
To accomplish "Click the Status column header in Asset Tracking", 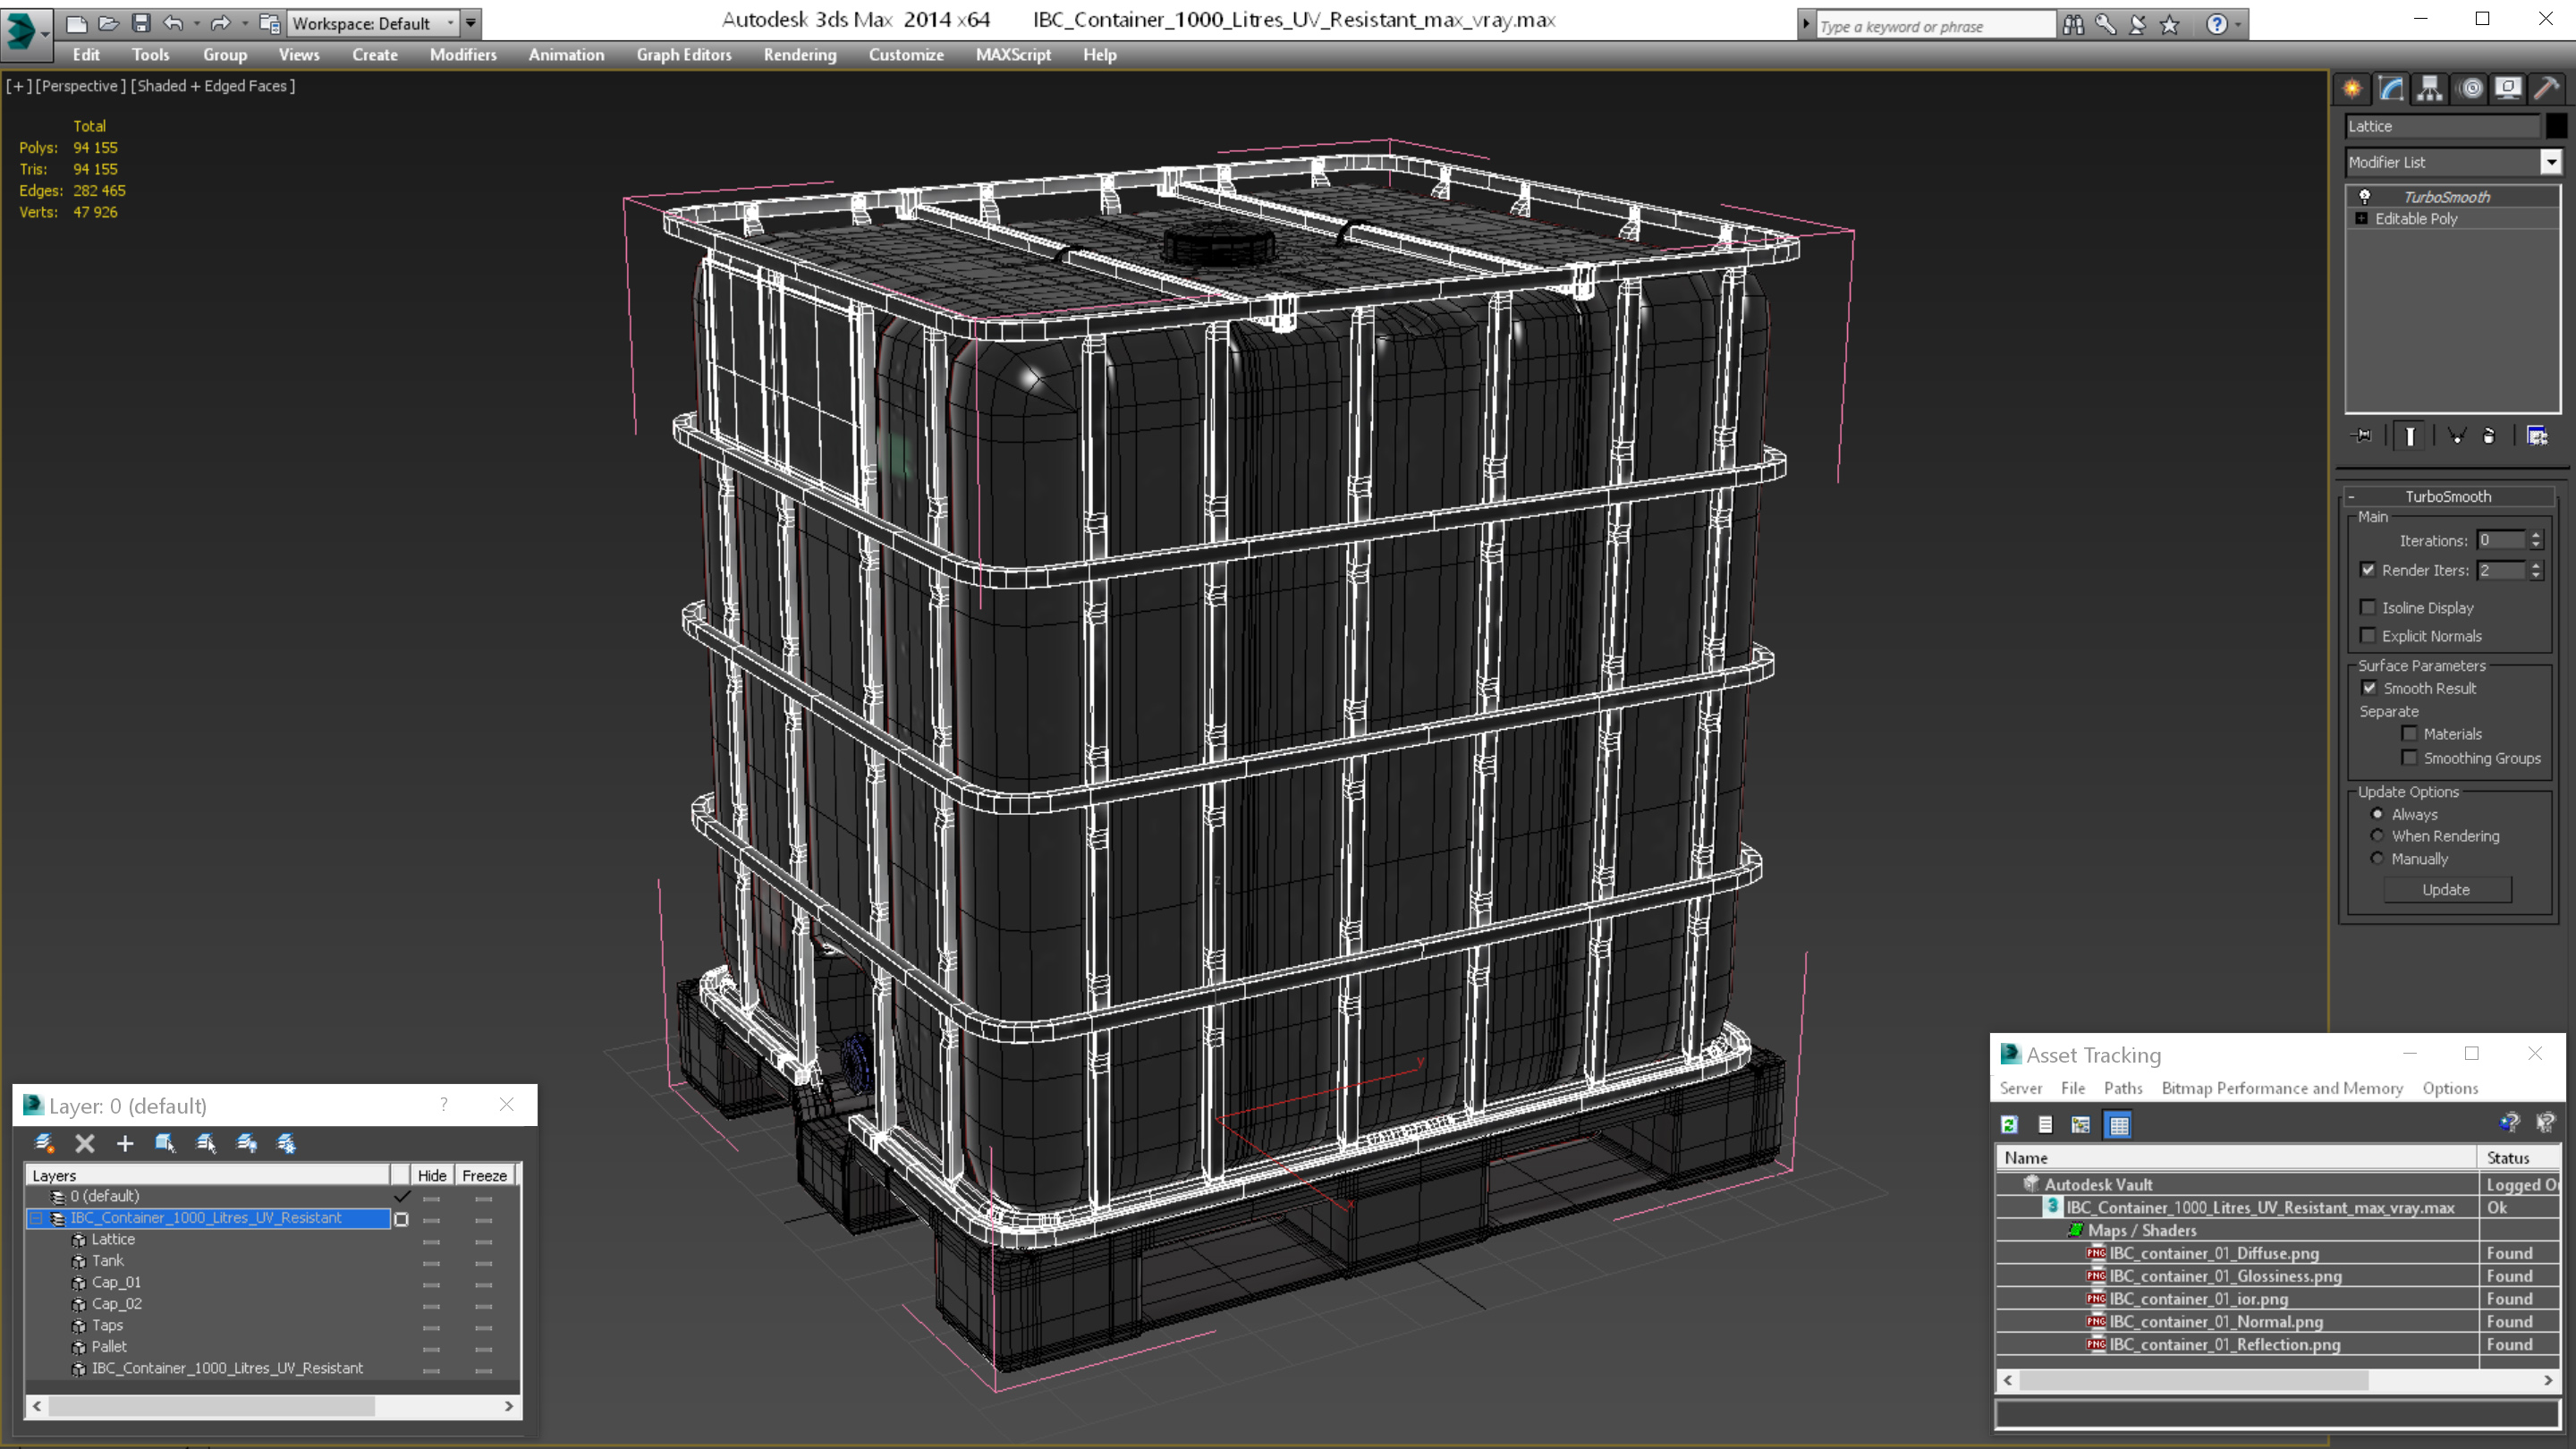I will point(2518,1157).
